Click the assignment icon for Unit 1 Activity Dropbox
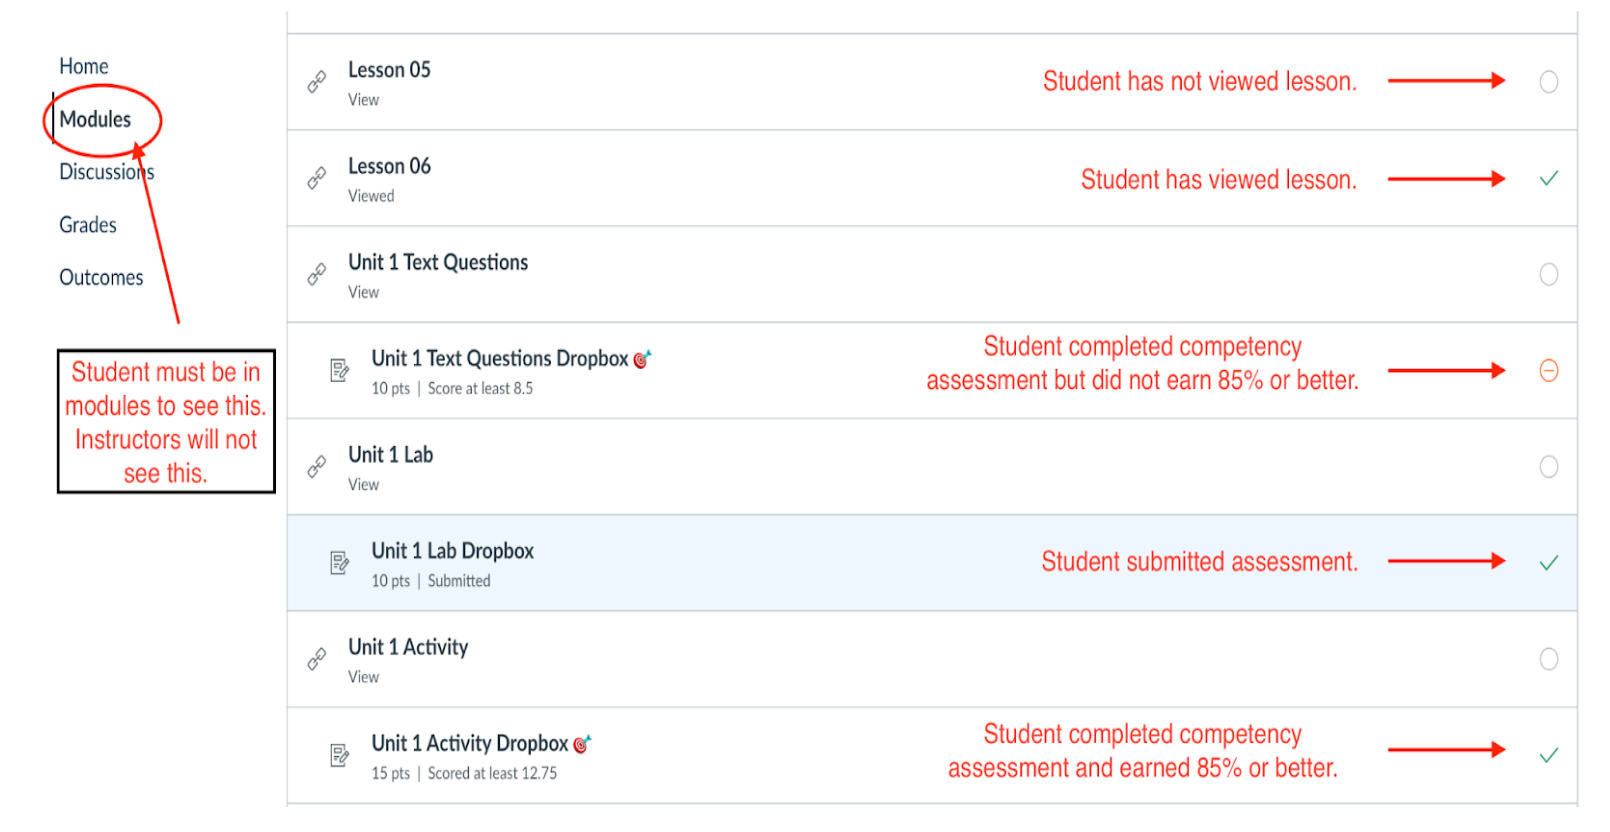This screenshot has width=1610, height=832. click(x=340, y=755)
